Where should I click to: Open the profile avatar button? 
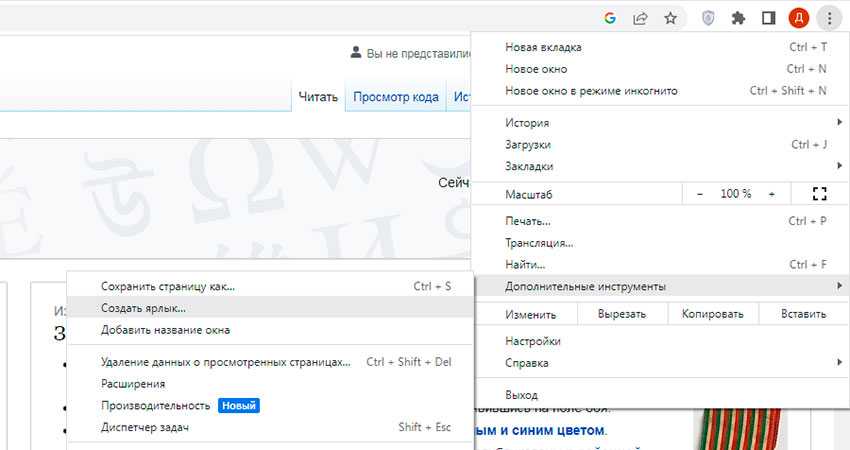point(798,18)
